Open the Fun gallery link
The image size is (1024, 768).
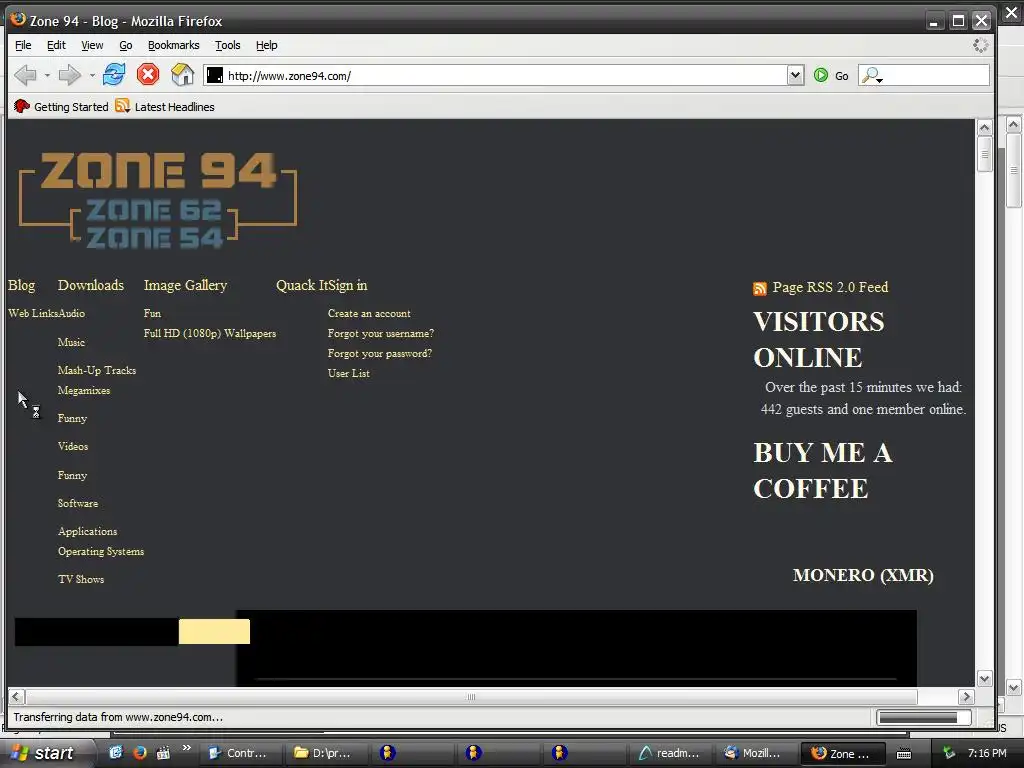[152, 313]
